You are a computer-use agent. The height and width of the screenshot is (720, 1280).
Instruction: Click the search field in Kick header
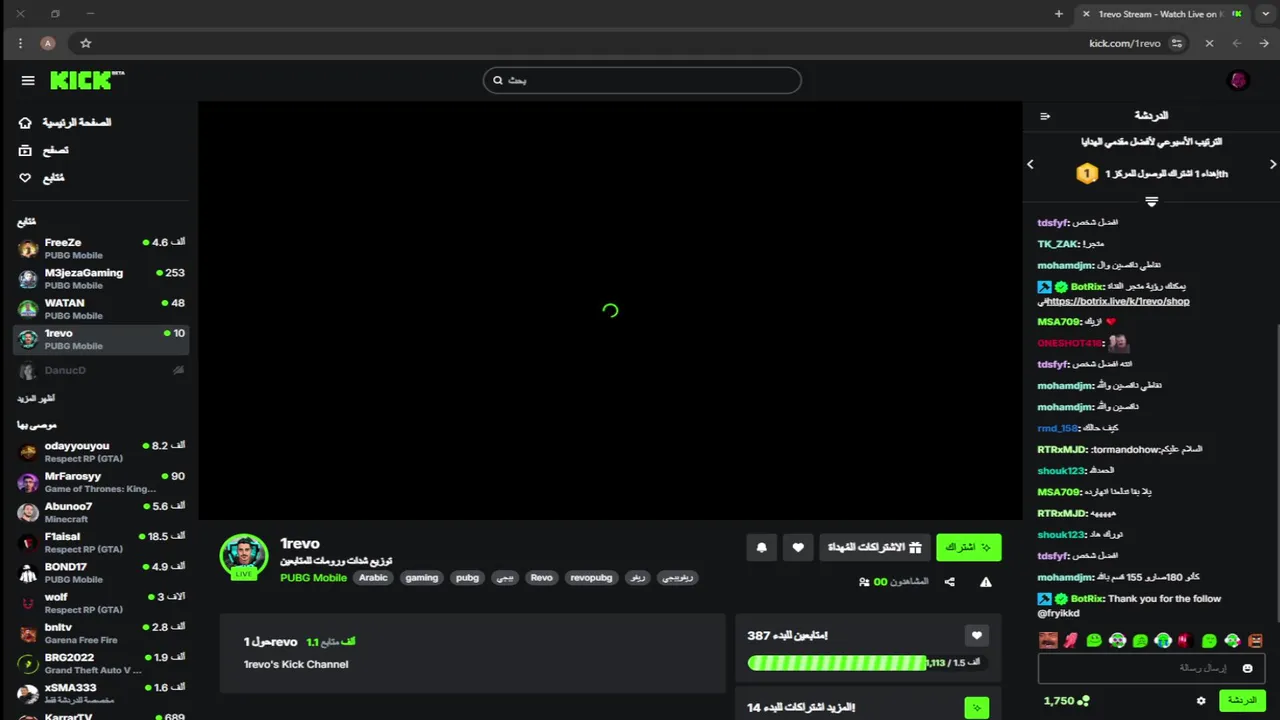pyautogui.click(x=642, y=80)
